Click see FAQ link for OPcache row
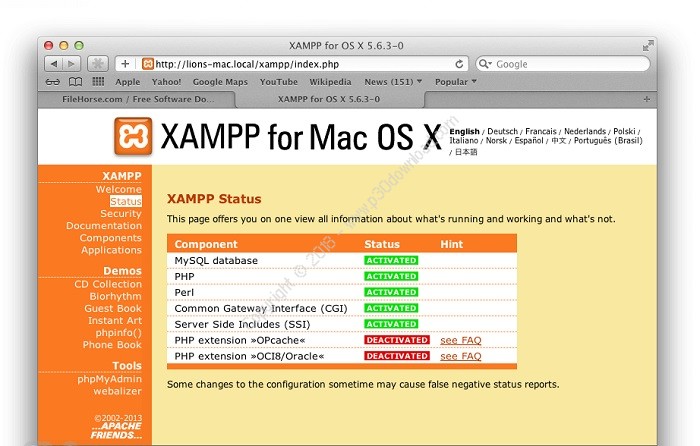The width and height of the screenshot is (700, 446). pos(461,341)
